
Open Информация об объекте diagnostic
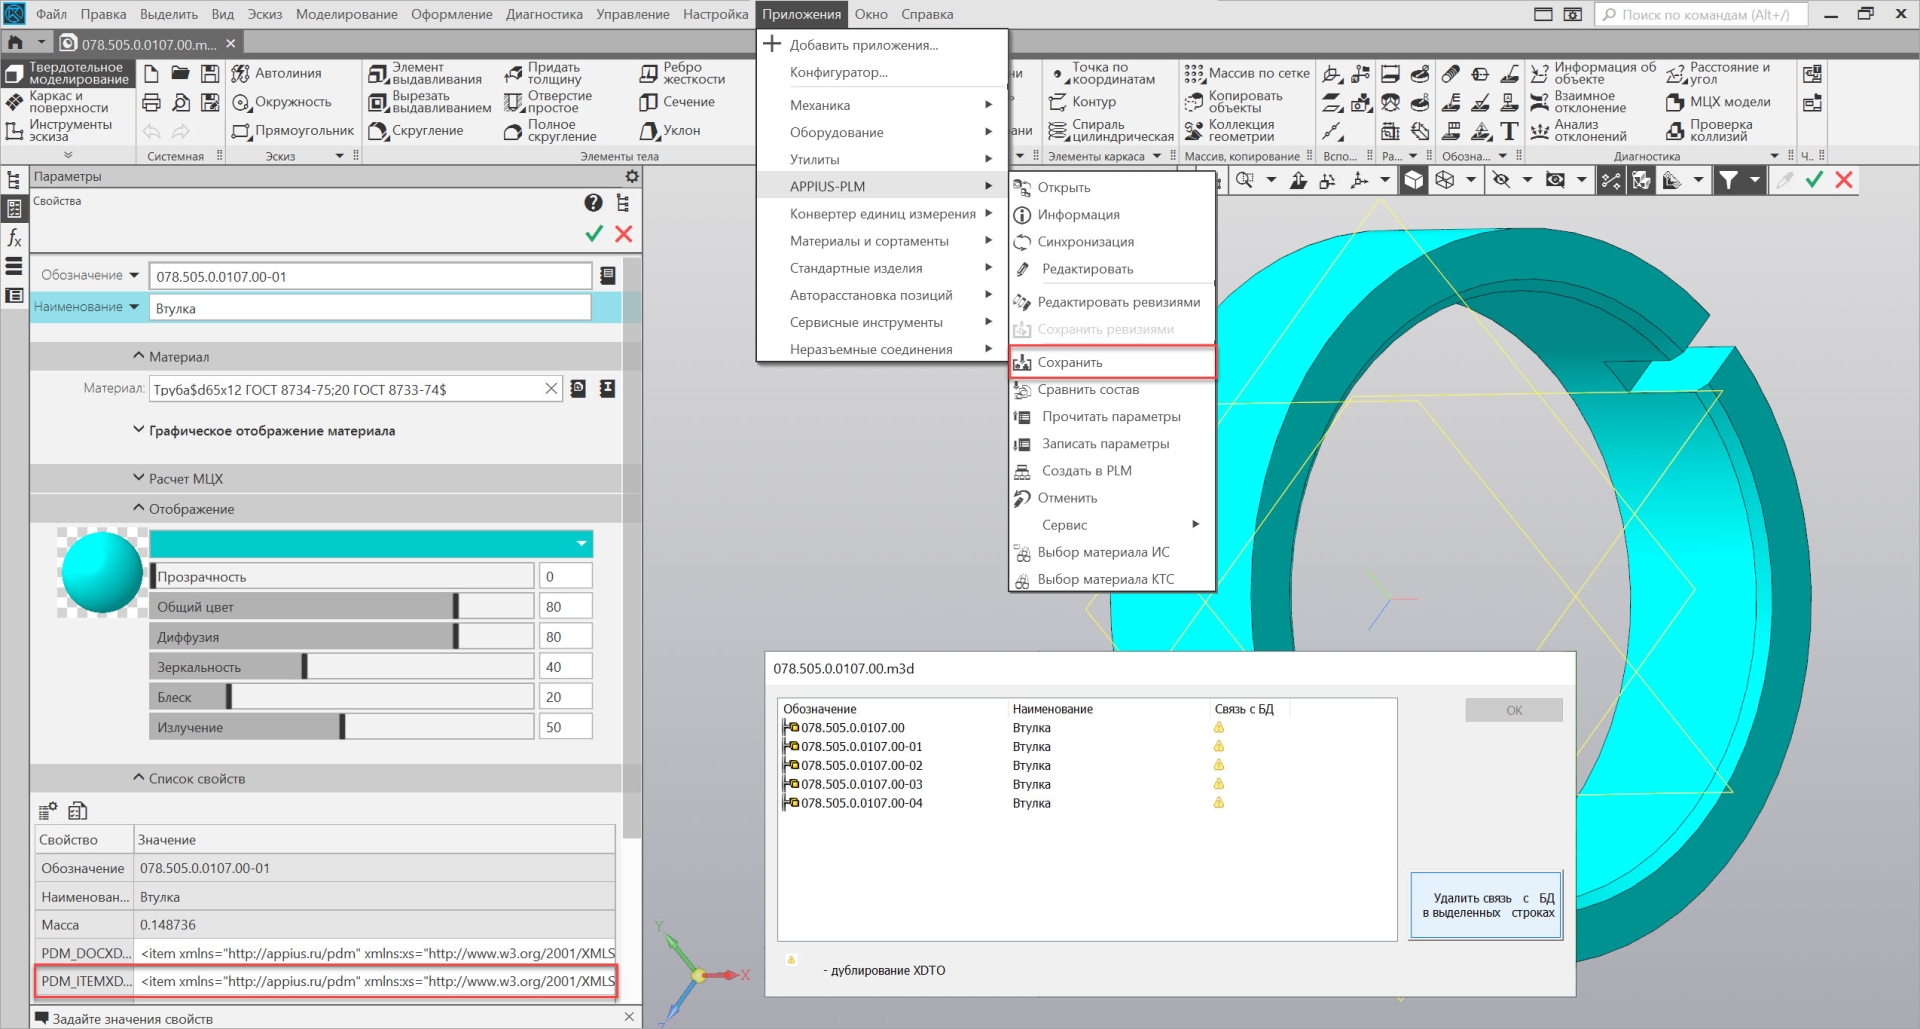click(x=1594, y=73)
